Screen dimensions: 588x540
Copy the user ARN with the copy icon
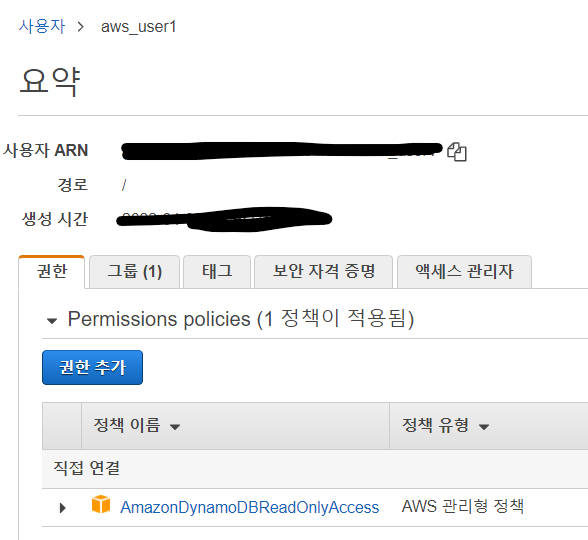[457, 152]
